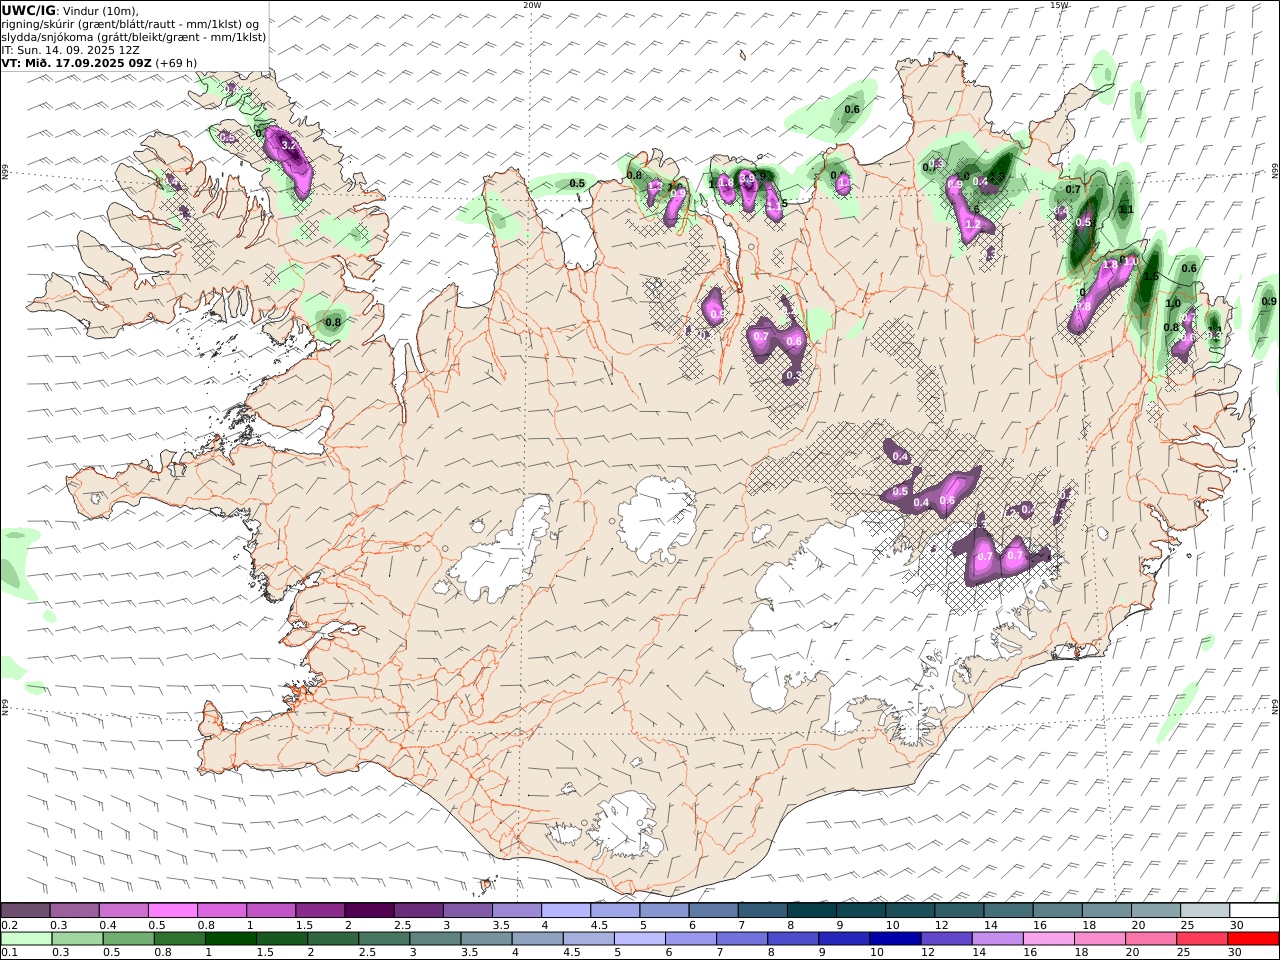Pick the dark green swatch between 1 and 1.5 lower row
This screenshot has width=1280, height=960.
pyautogui.click(x=231, y=939)
